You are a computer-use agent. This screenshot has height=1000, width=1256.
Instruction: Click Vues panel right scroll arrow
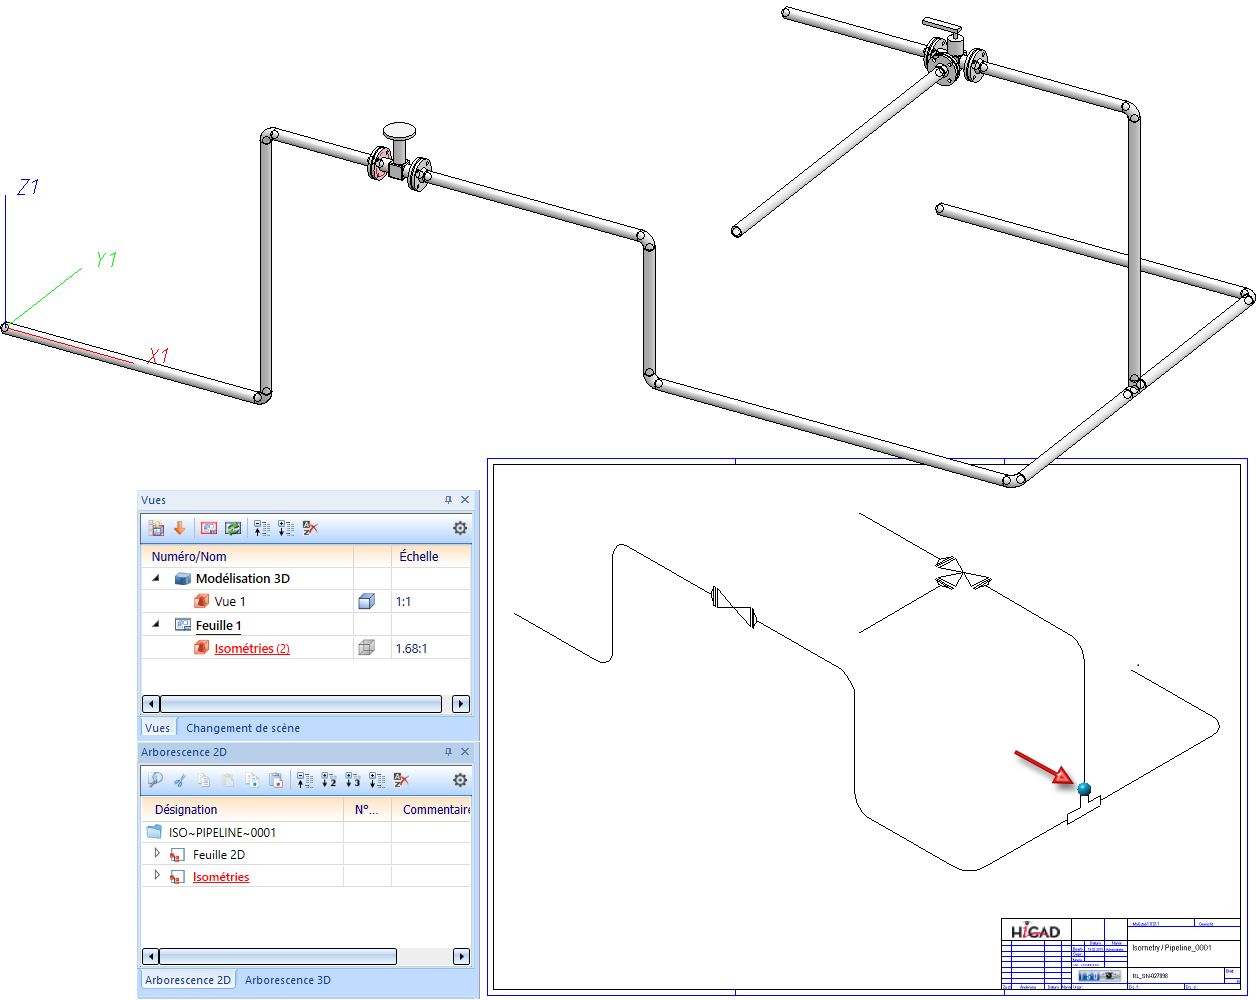pyautogui.click(x=461, y=704)
